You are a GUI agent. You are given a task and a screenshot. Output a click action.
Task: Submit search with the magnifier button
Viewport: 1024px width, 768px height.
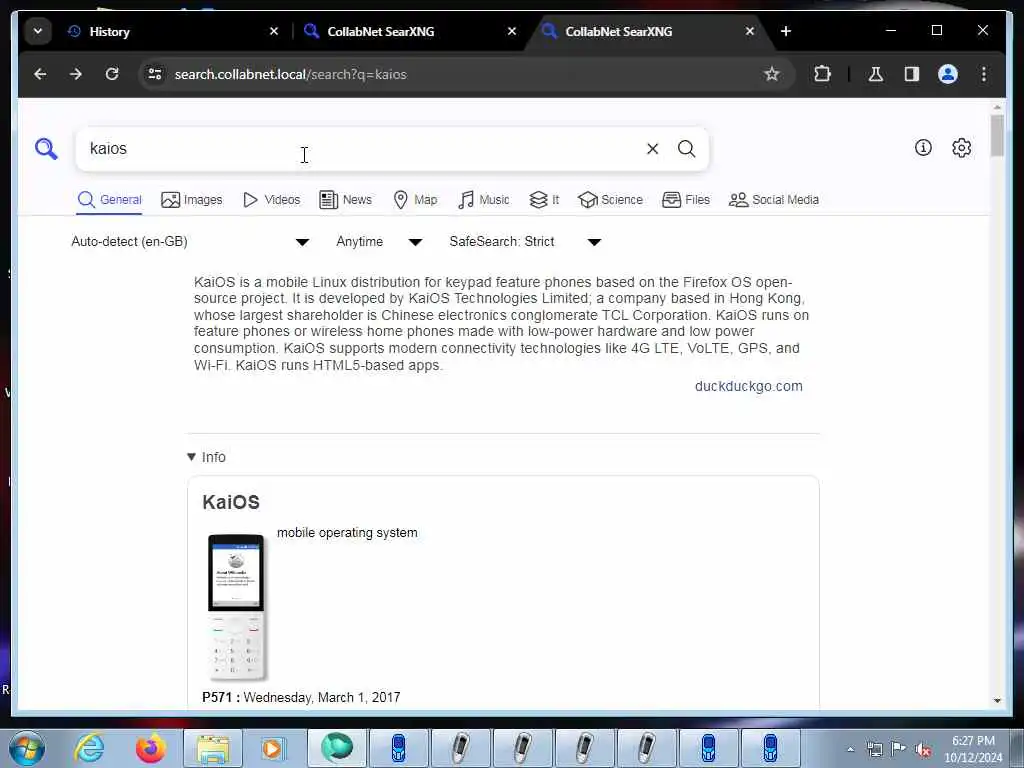coord(686,149)
